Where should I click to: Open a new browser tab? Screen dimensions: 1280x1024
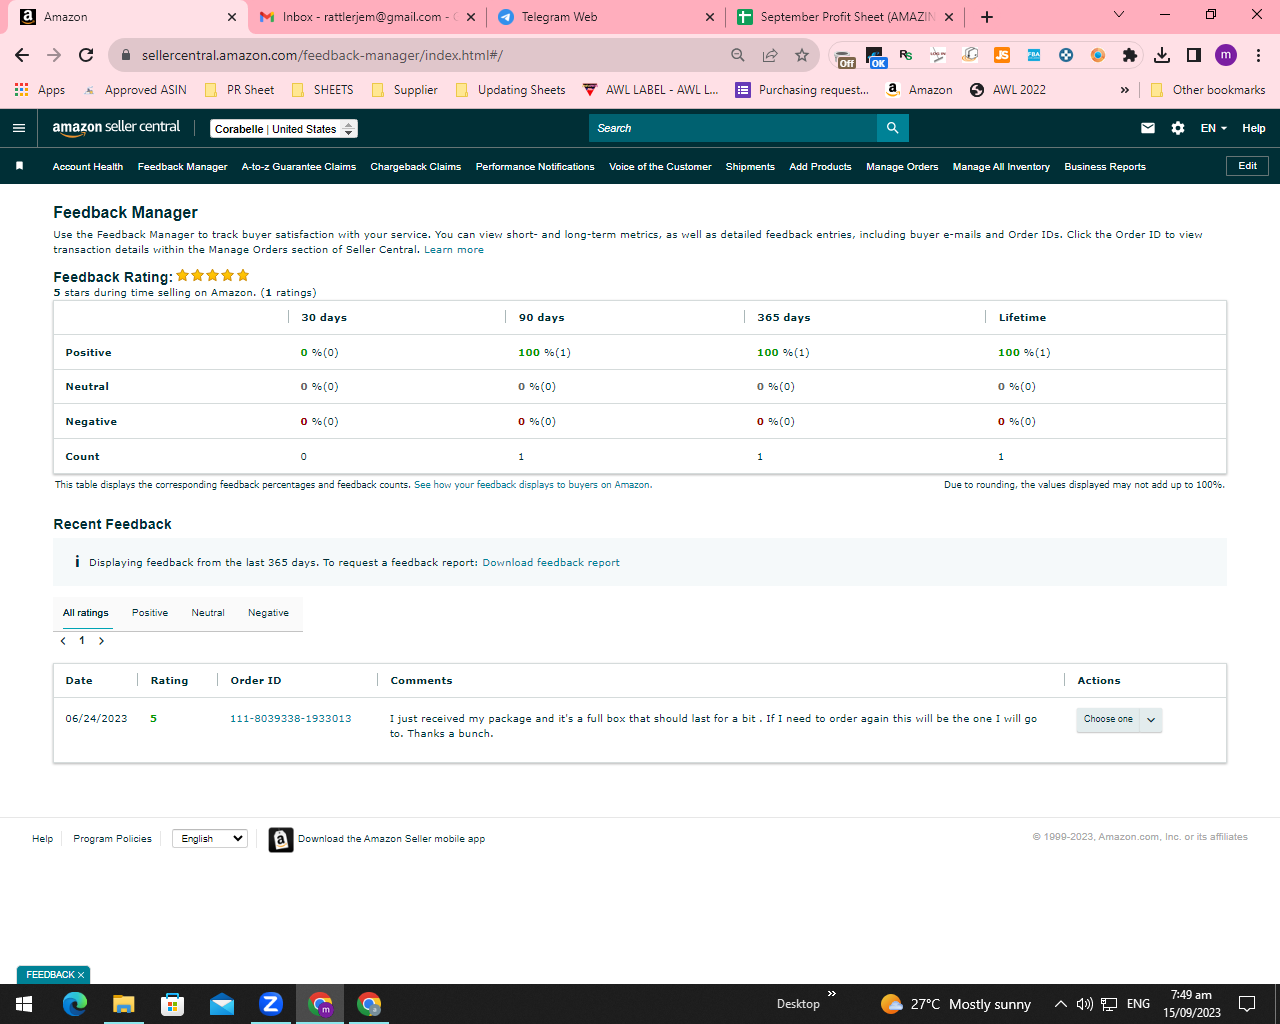[x=987, y=17]
